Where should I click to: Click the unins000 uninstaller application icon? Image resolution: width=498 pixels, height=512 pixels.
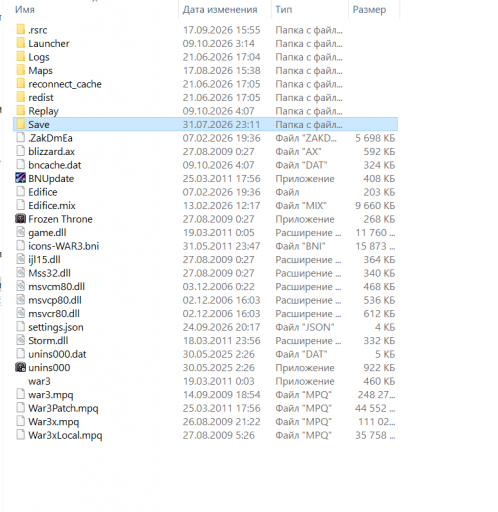pyautogui.click(x=21, y=367)
